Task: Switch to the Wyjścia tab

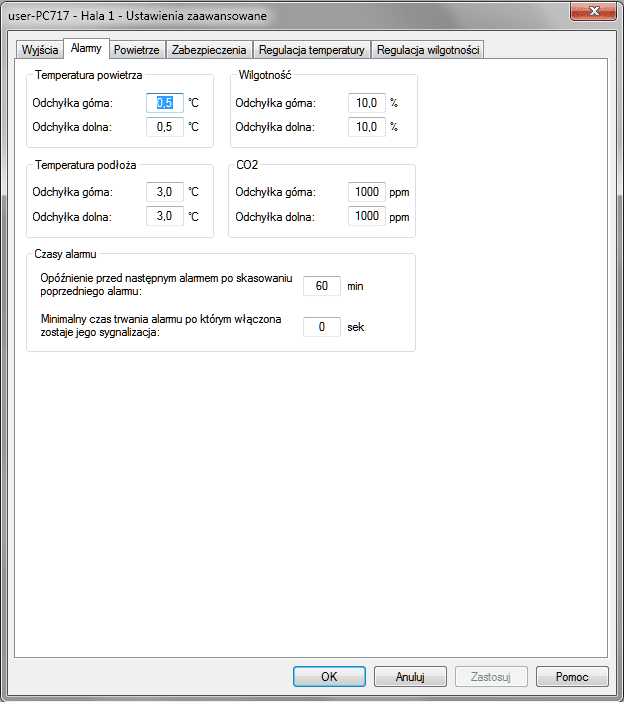Action: [x=40, y=50]
